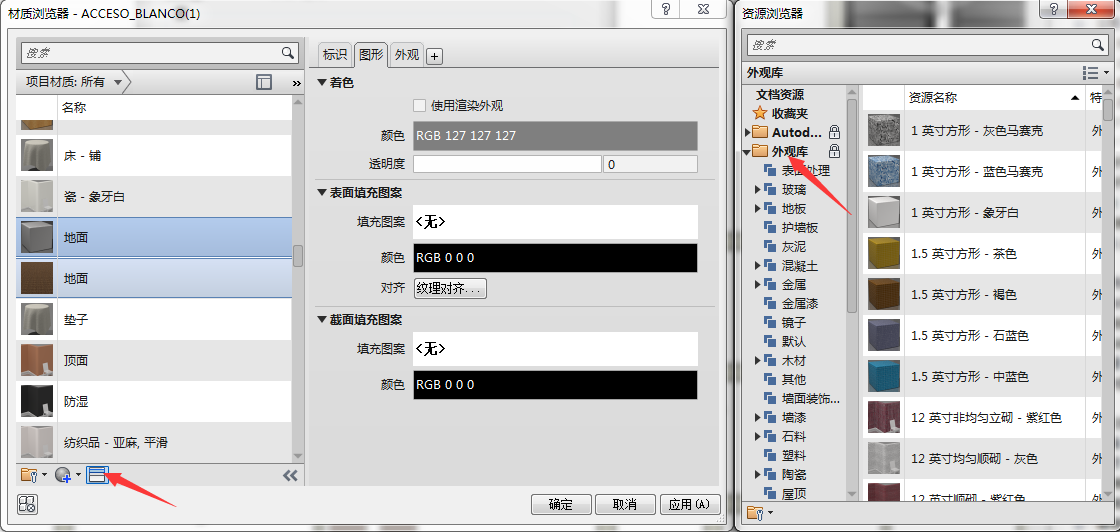Select the 1.5 英寸方形 - 中蓝色 thumbnail
Viewport: 1120px width, 532px height.
883,376
